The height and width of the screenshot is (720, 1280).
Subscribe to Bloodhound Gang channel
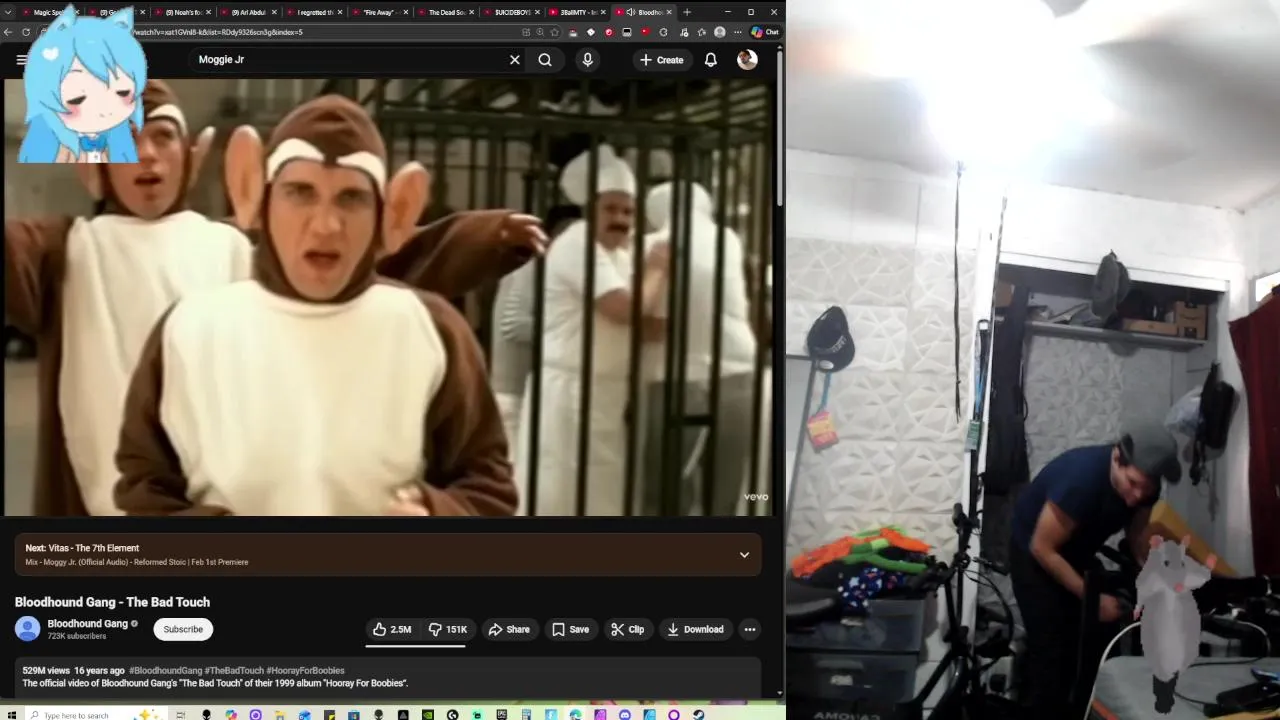tap(183, 629)
